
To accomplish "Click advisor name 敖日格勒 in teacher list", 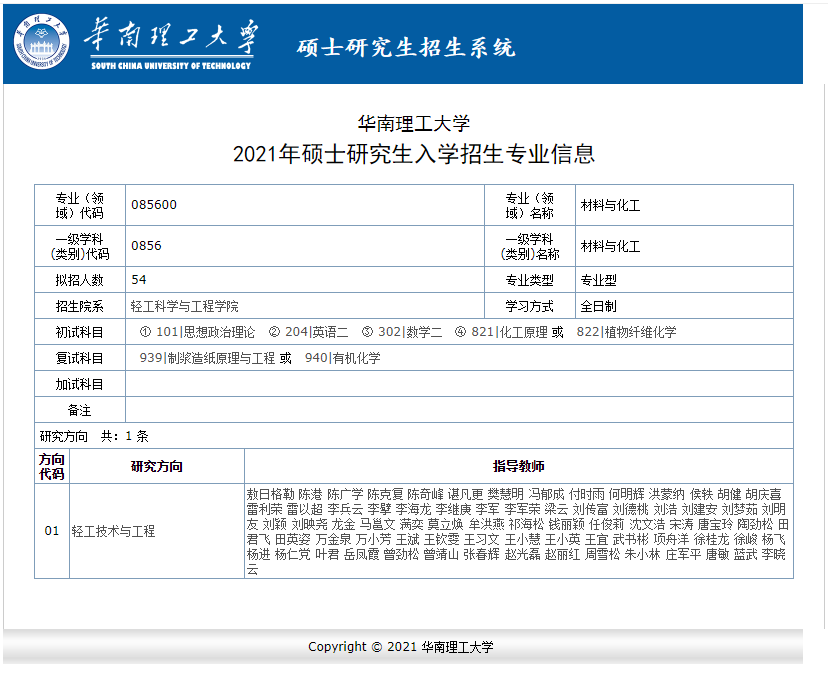I will point(270,494).
